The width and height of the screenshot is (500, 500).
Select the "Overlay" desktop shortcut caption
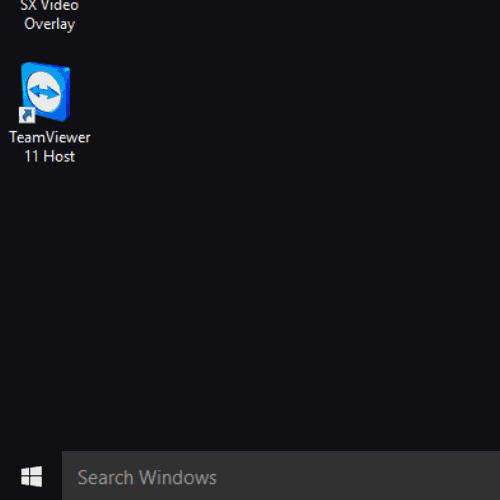click(50, 24)
